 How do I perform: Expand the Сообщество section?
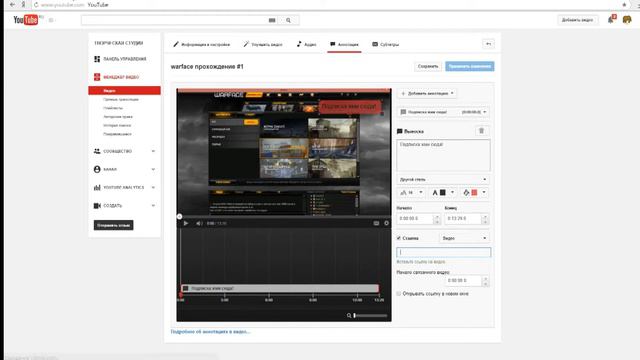(x=153, y=151)
